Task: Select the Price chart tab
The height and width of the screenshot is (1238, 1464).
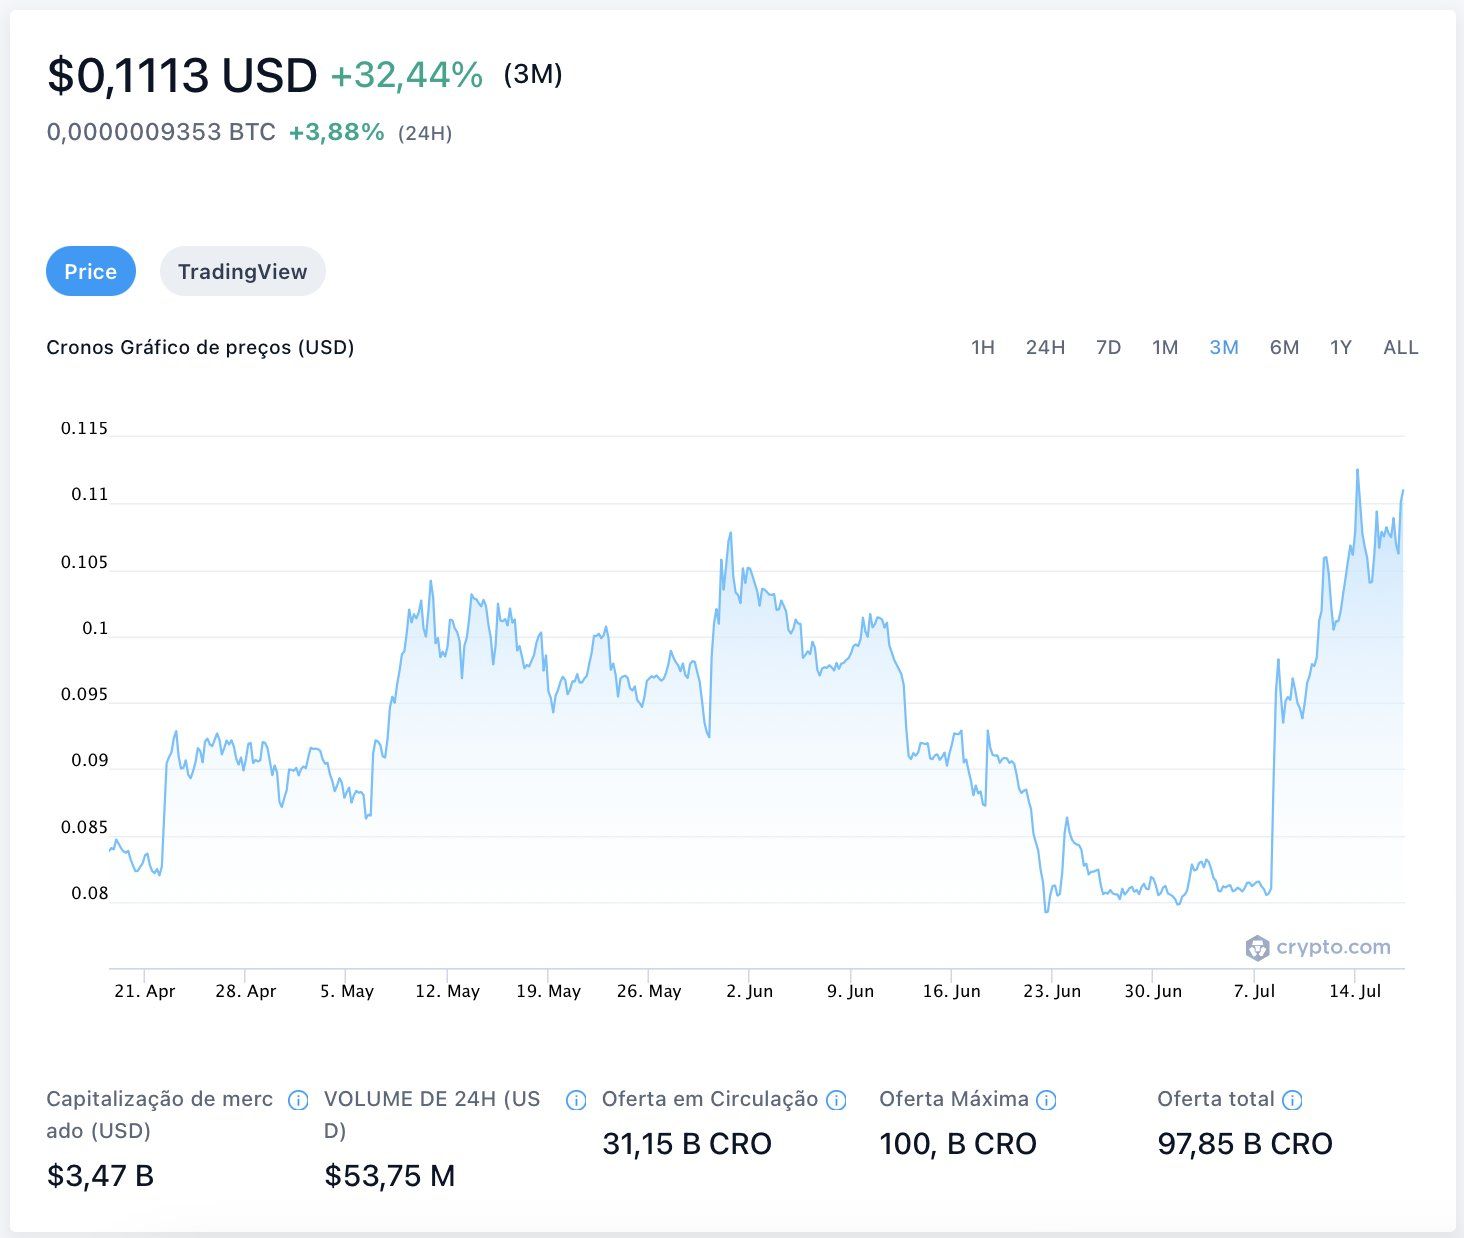Action: tap(91, 271)
